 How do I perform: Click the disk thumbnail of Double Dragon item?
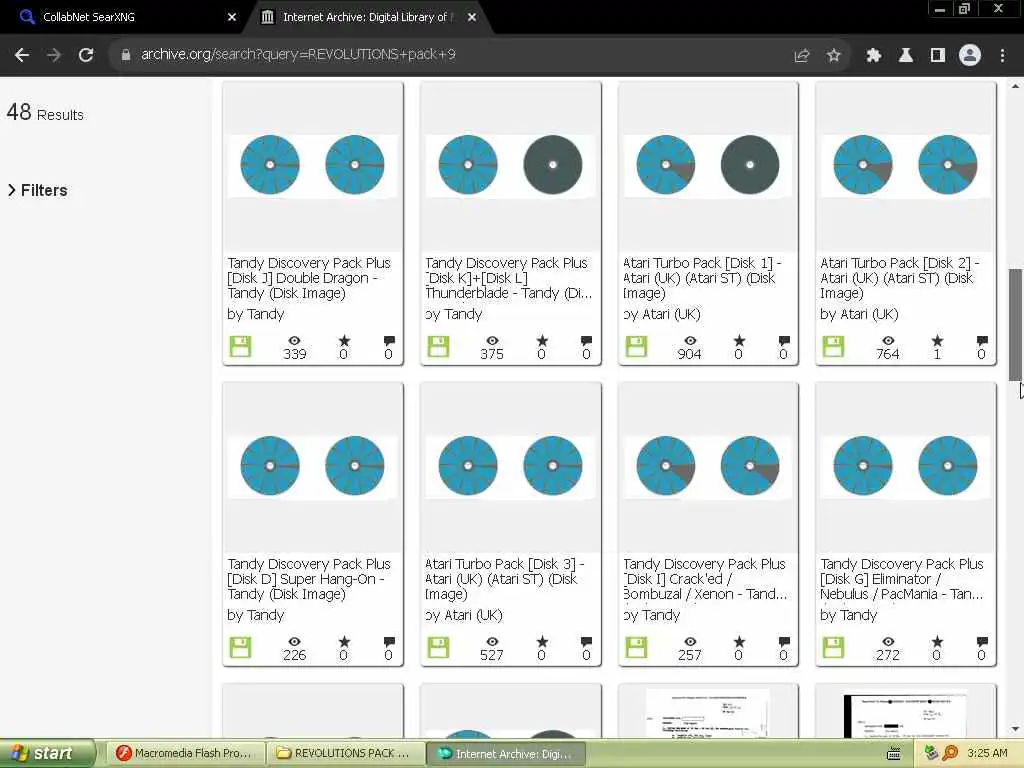(x=312, y=165)
